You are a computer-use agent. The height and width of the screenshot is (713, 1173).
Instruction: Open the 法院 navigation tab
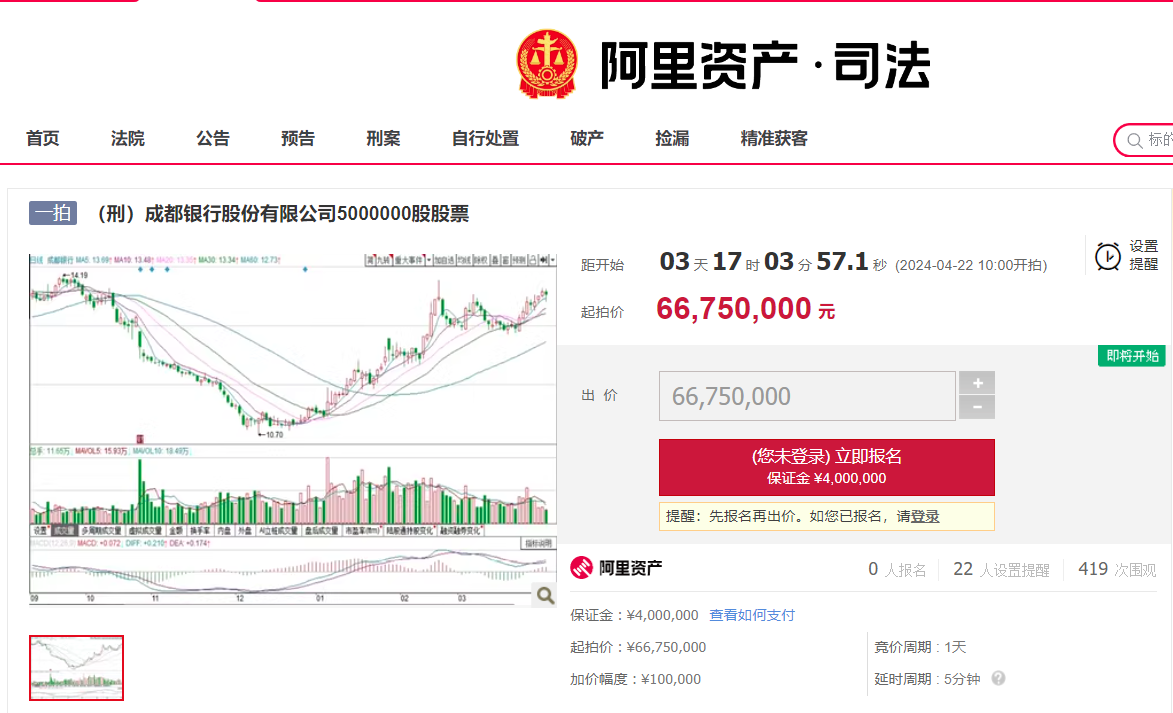(x=128, y=138)
